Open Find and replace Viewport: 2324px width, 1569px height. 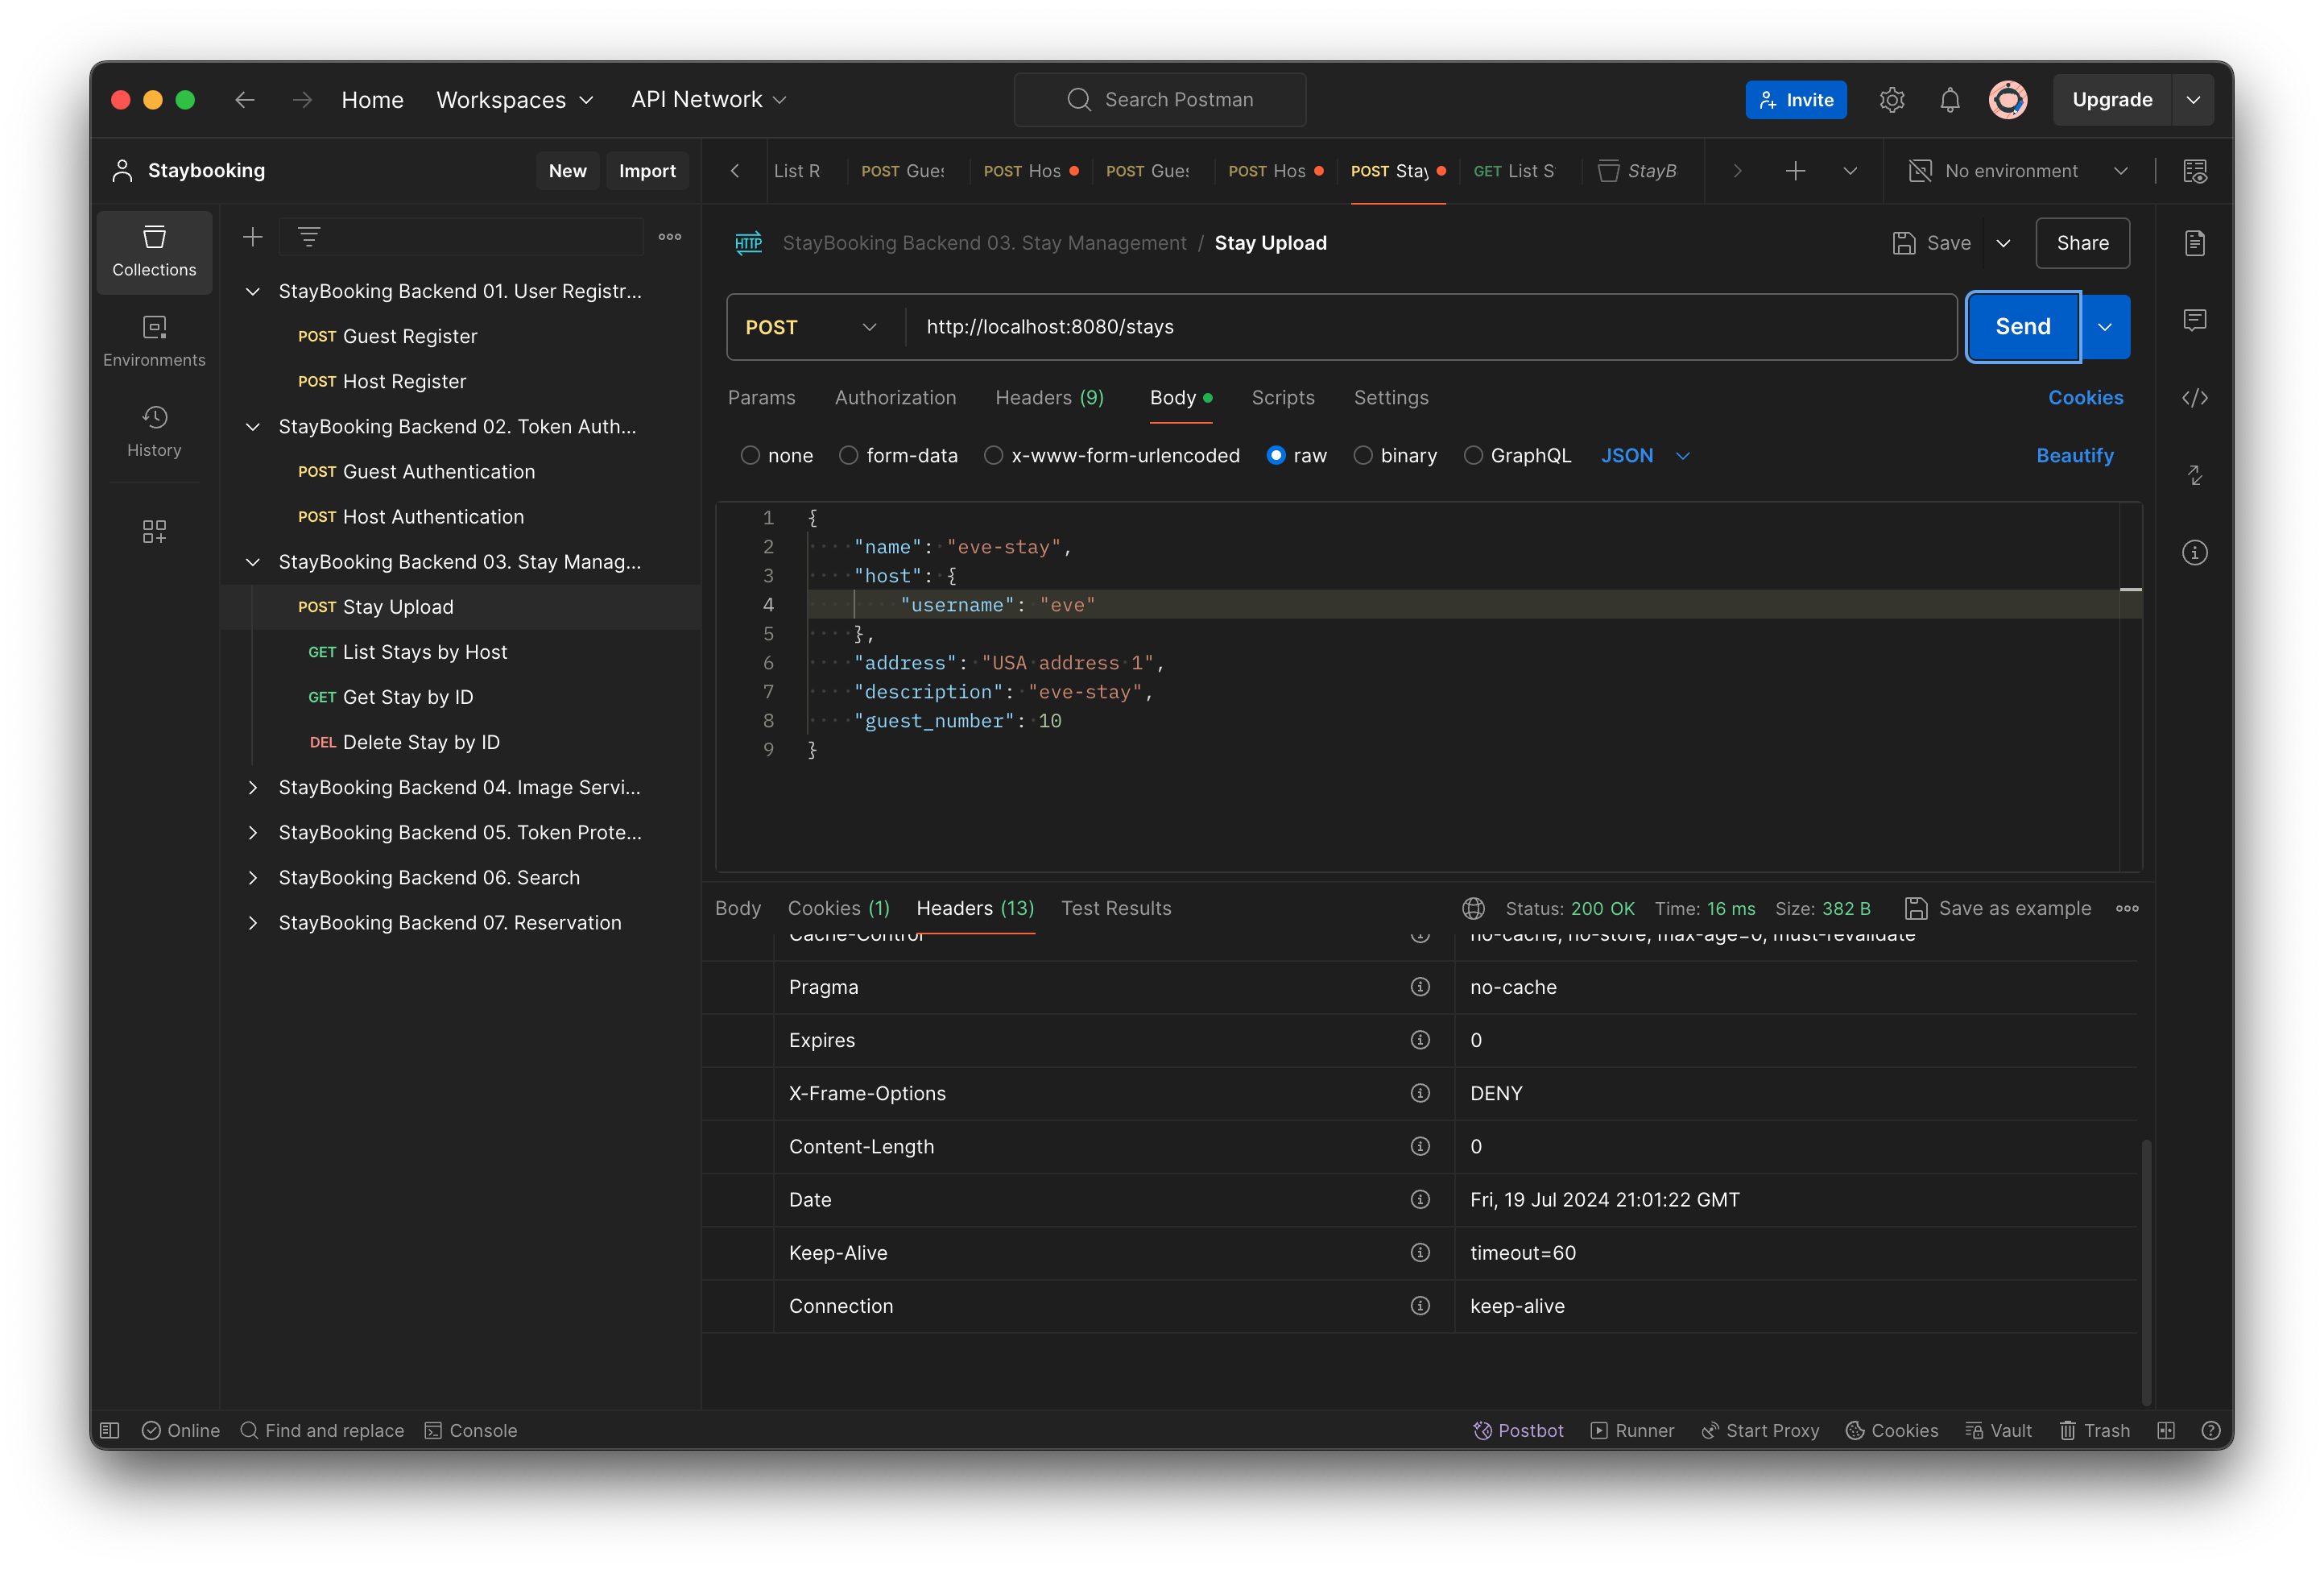tap(322, 1430)
